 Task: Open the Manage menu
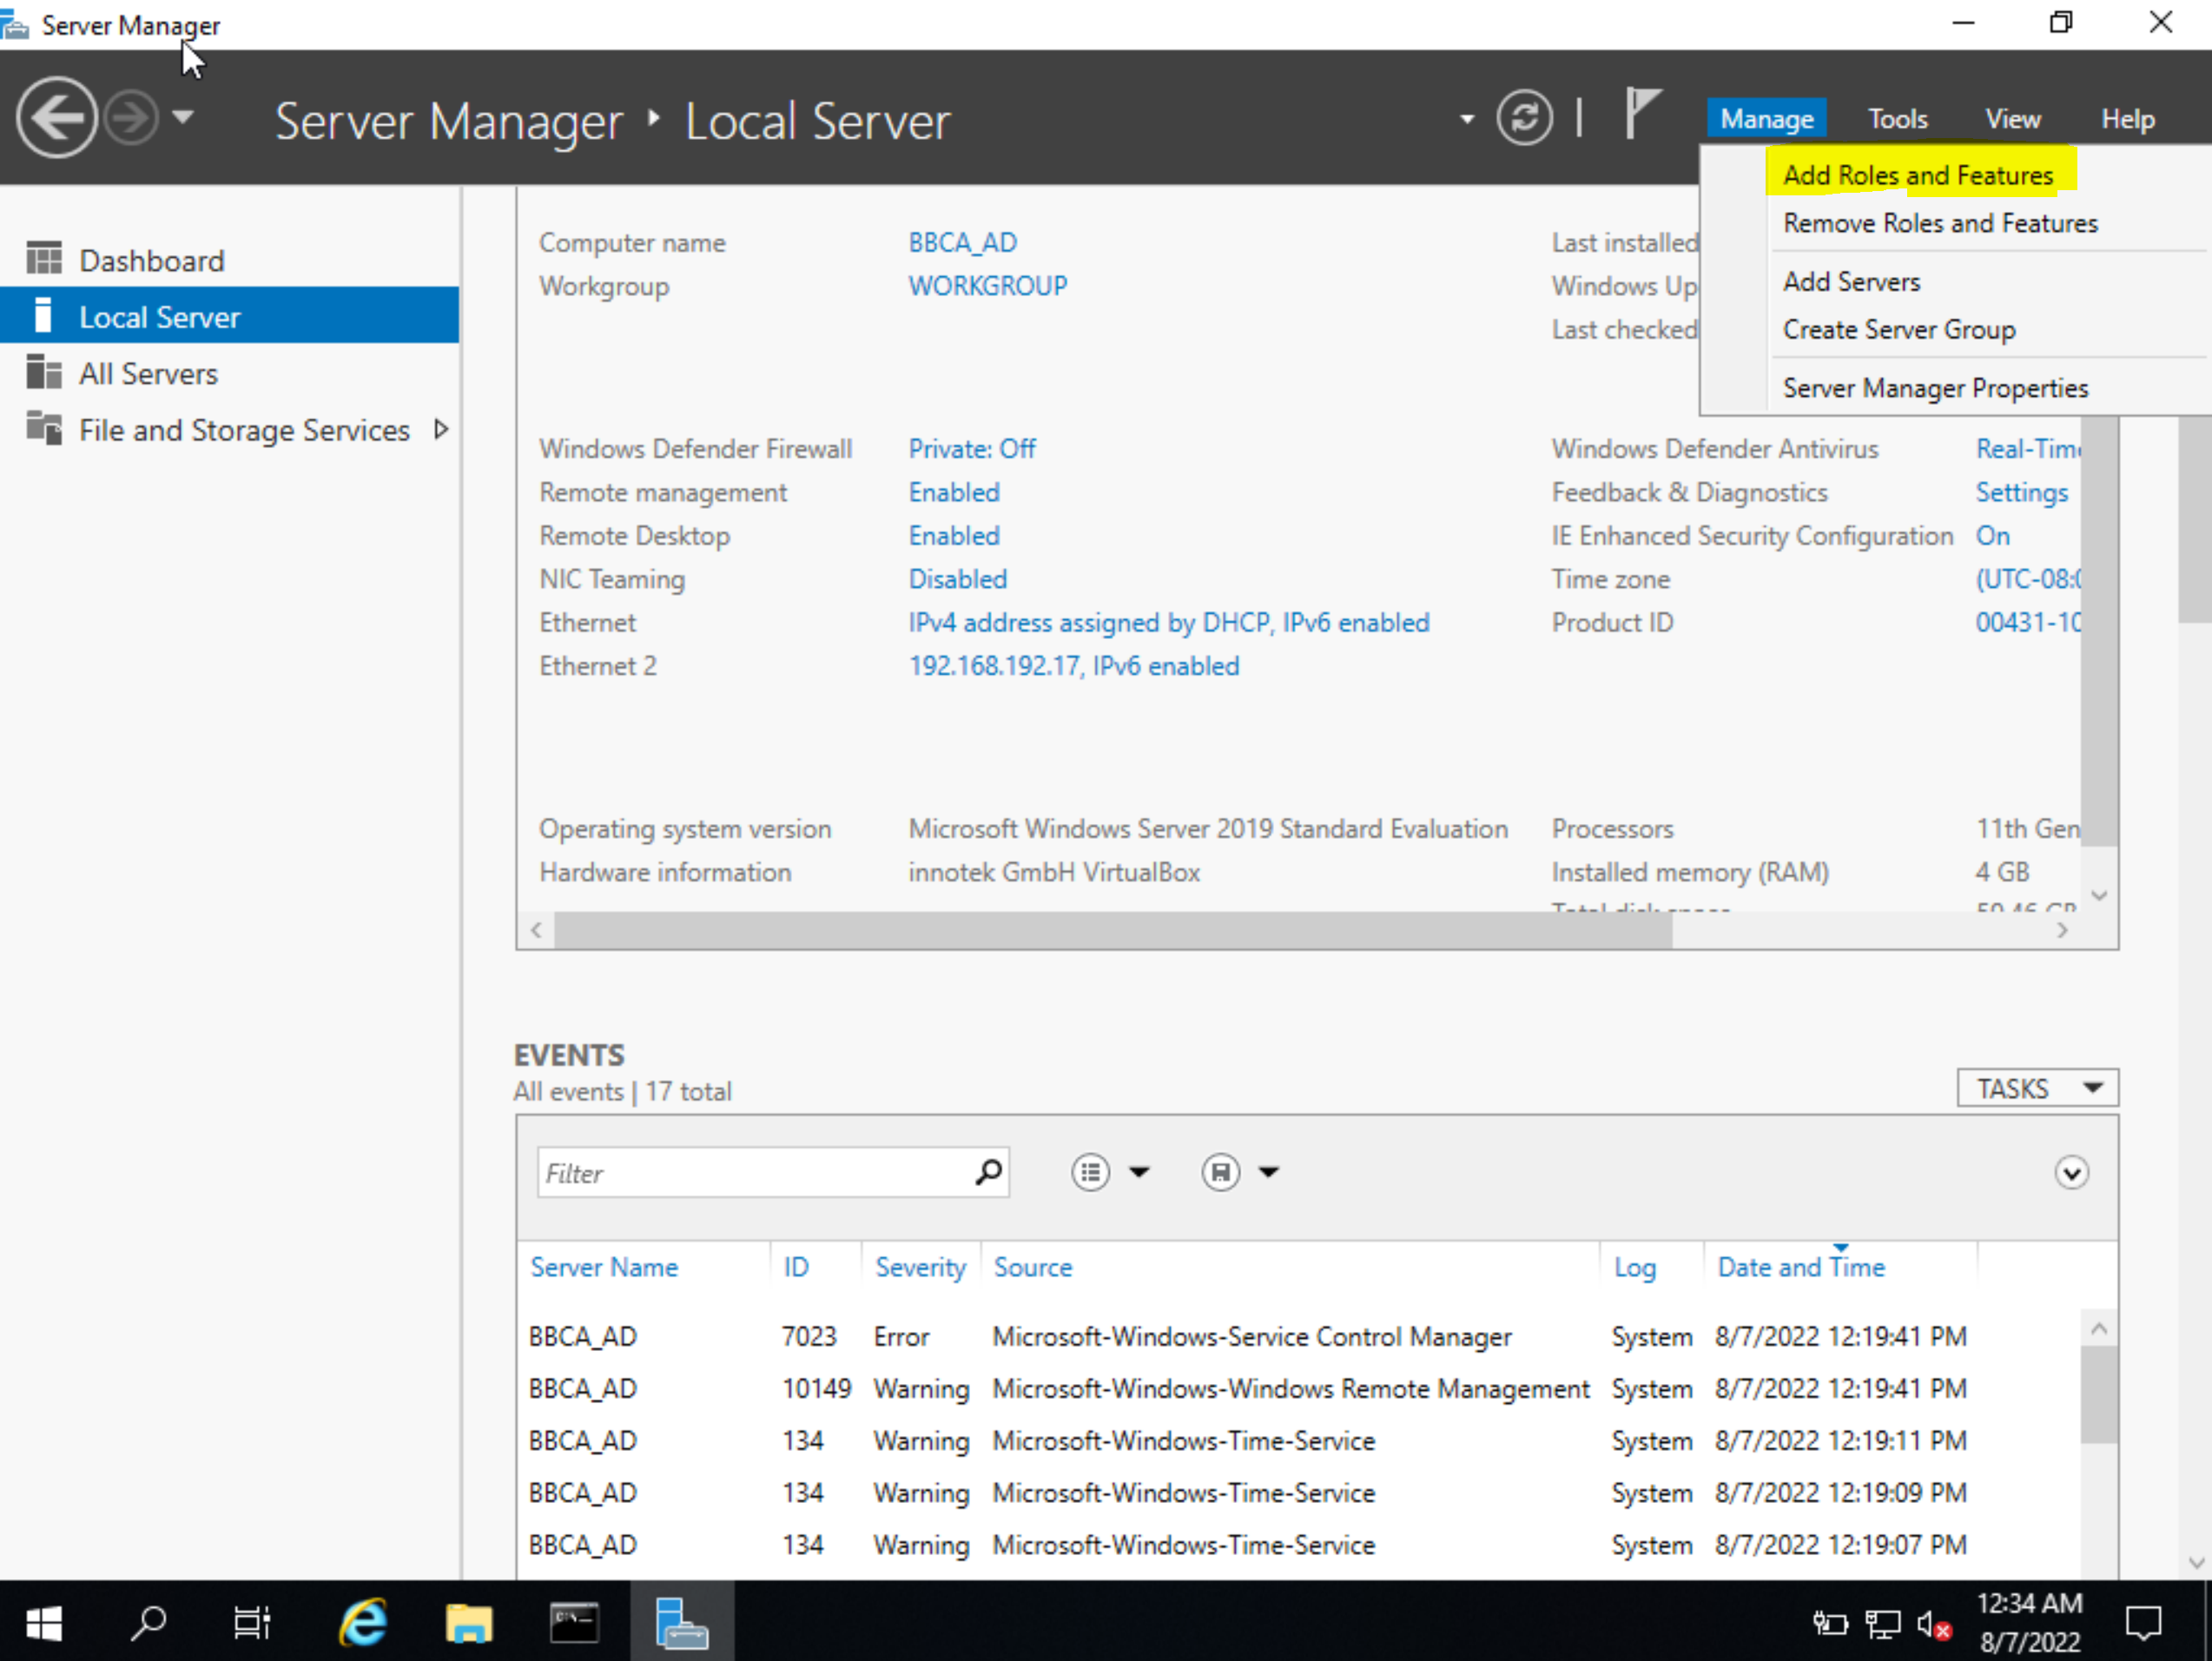[1766, 119]
